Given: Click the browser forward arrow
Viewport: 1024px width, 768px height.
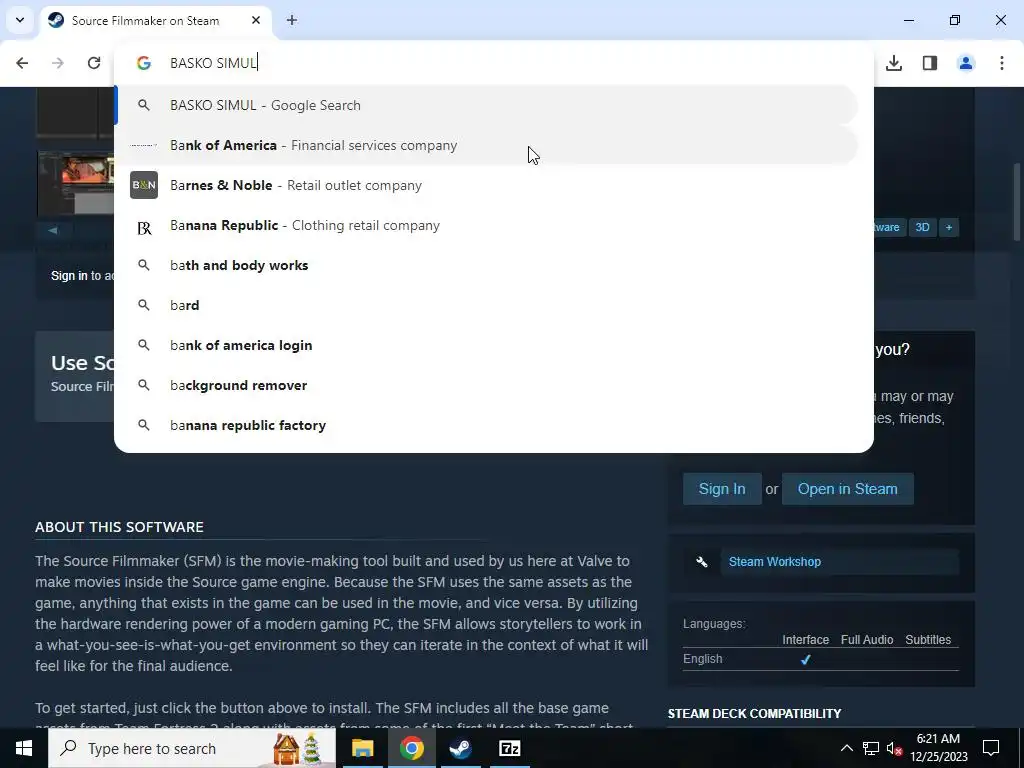Looking at the screenshot, I should (58, 63).
